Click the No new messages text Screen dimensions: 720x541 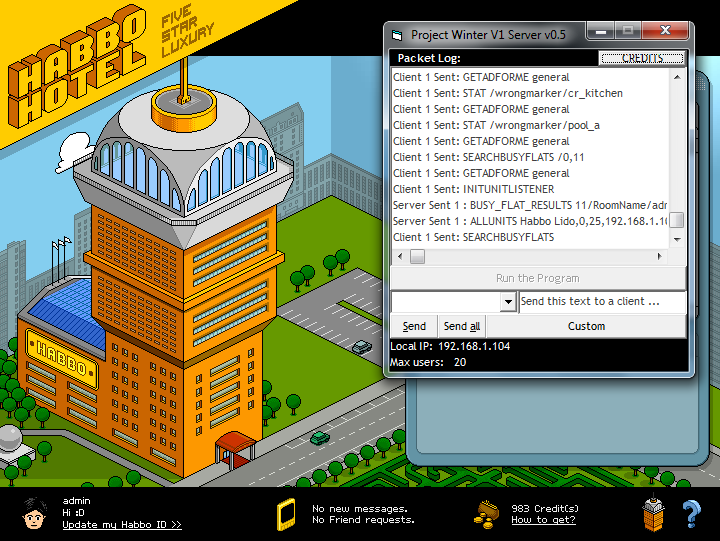tap(360, 508)
